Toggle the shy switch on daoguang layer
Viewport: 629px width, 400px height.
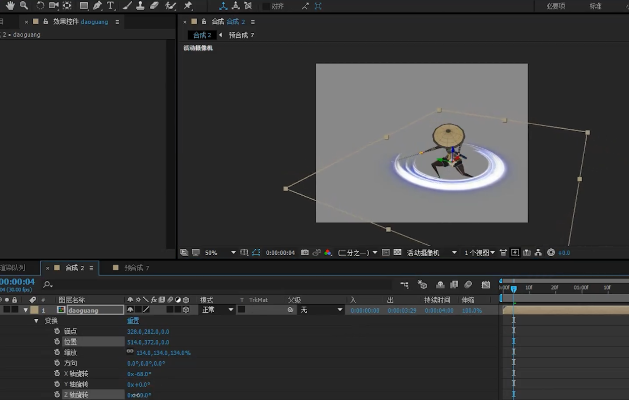130,310
